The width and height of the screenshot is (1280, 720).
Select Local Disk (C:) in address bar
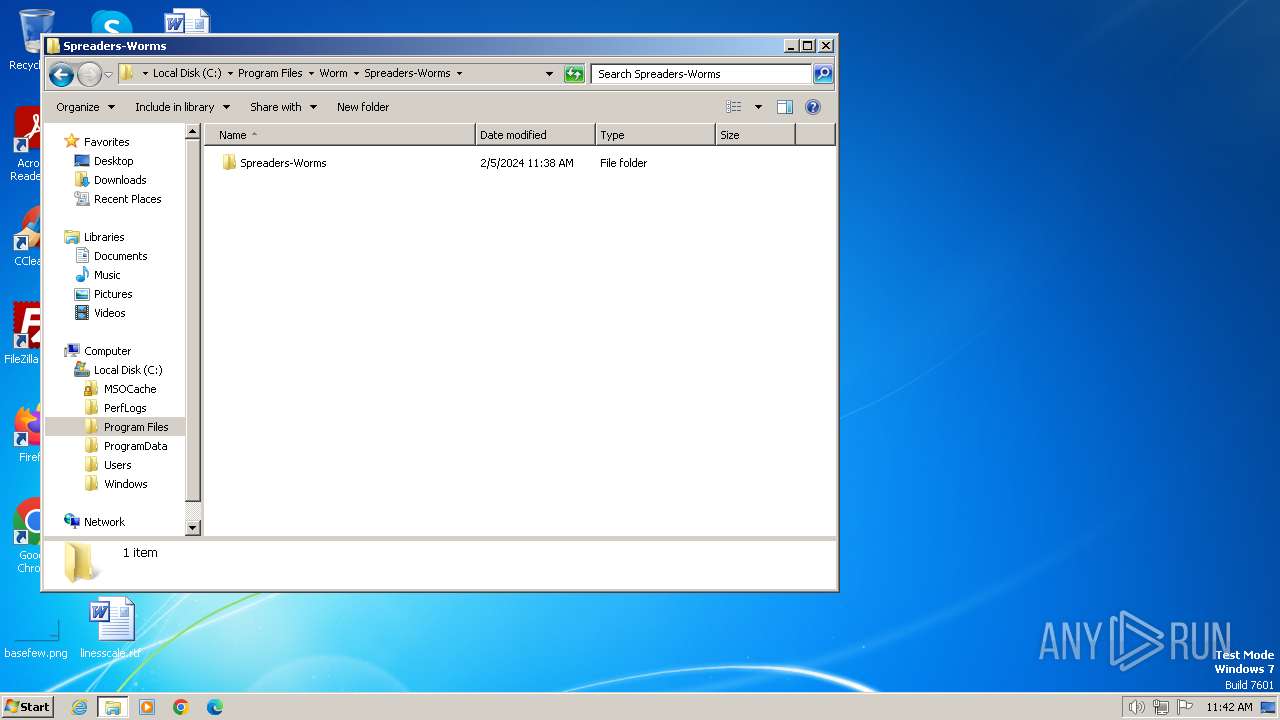pos(187,73)
